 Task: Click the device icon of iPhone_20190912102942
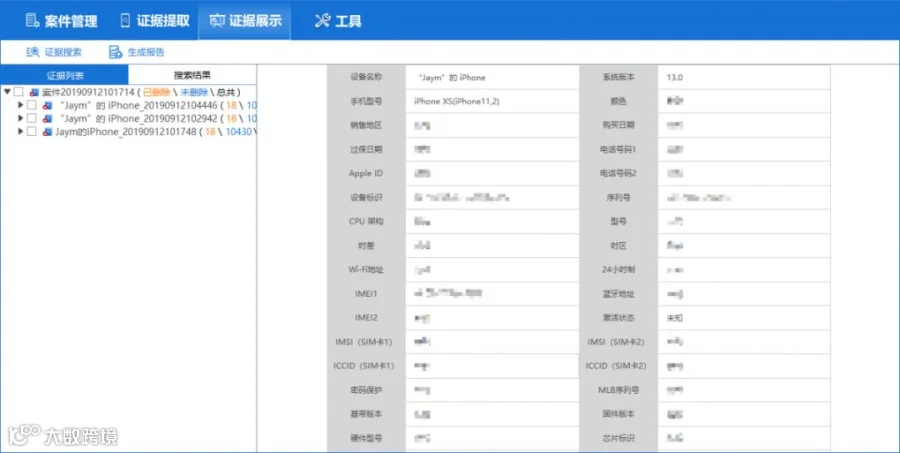(x=48, y=118)
